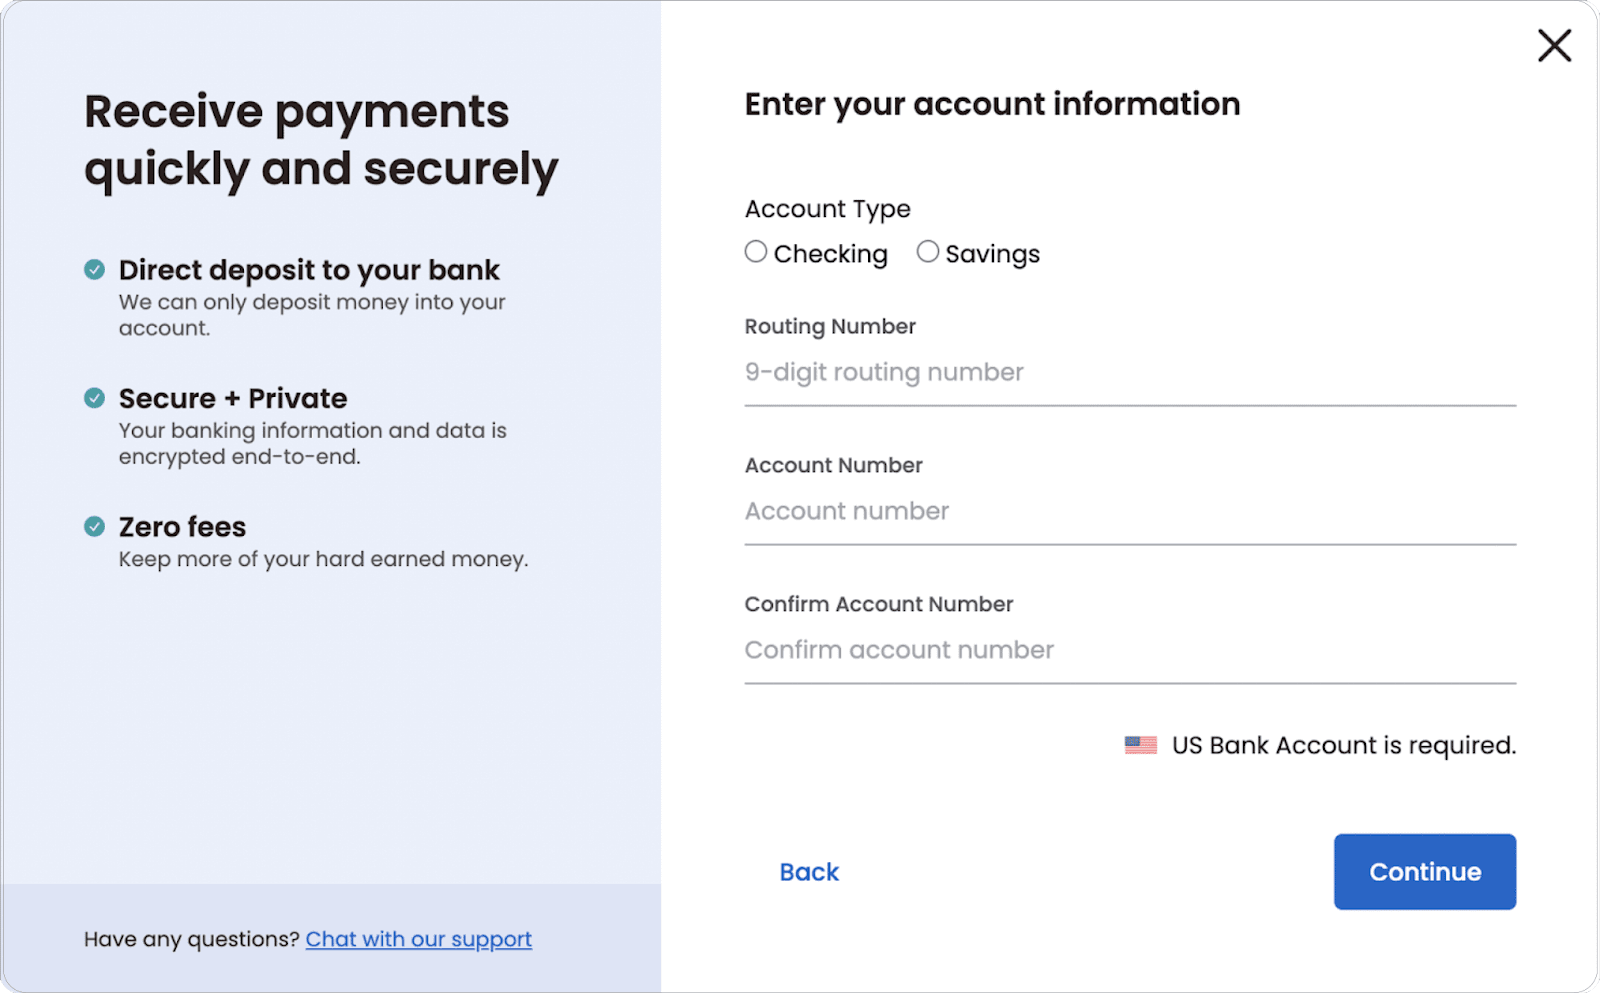Click the checkmark icon beside Direct deposit
Viewport: 1600px width, 993px height.
(94, 270)
